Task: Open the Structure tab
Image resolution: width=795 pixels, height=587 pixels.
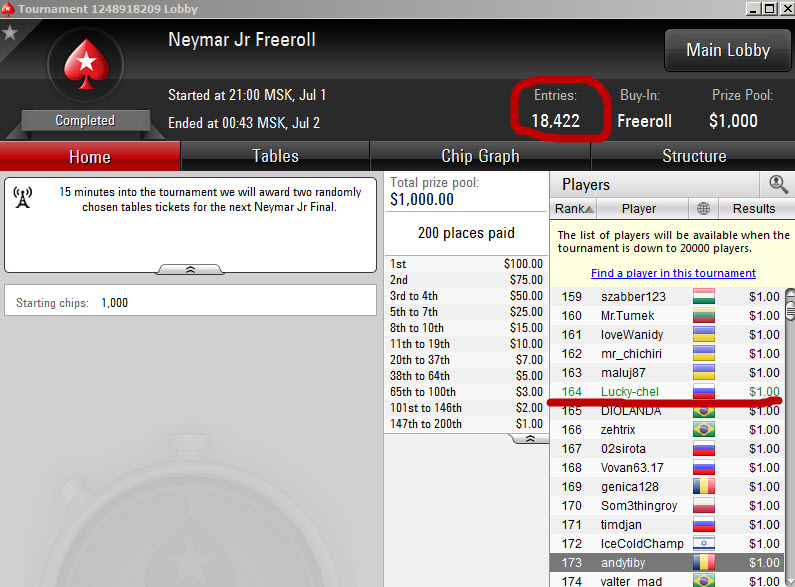Action: 694,156
